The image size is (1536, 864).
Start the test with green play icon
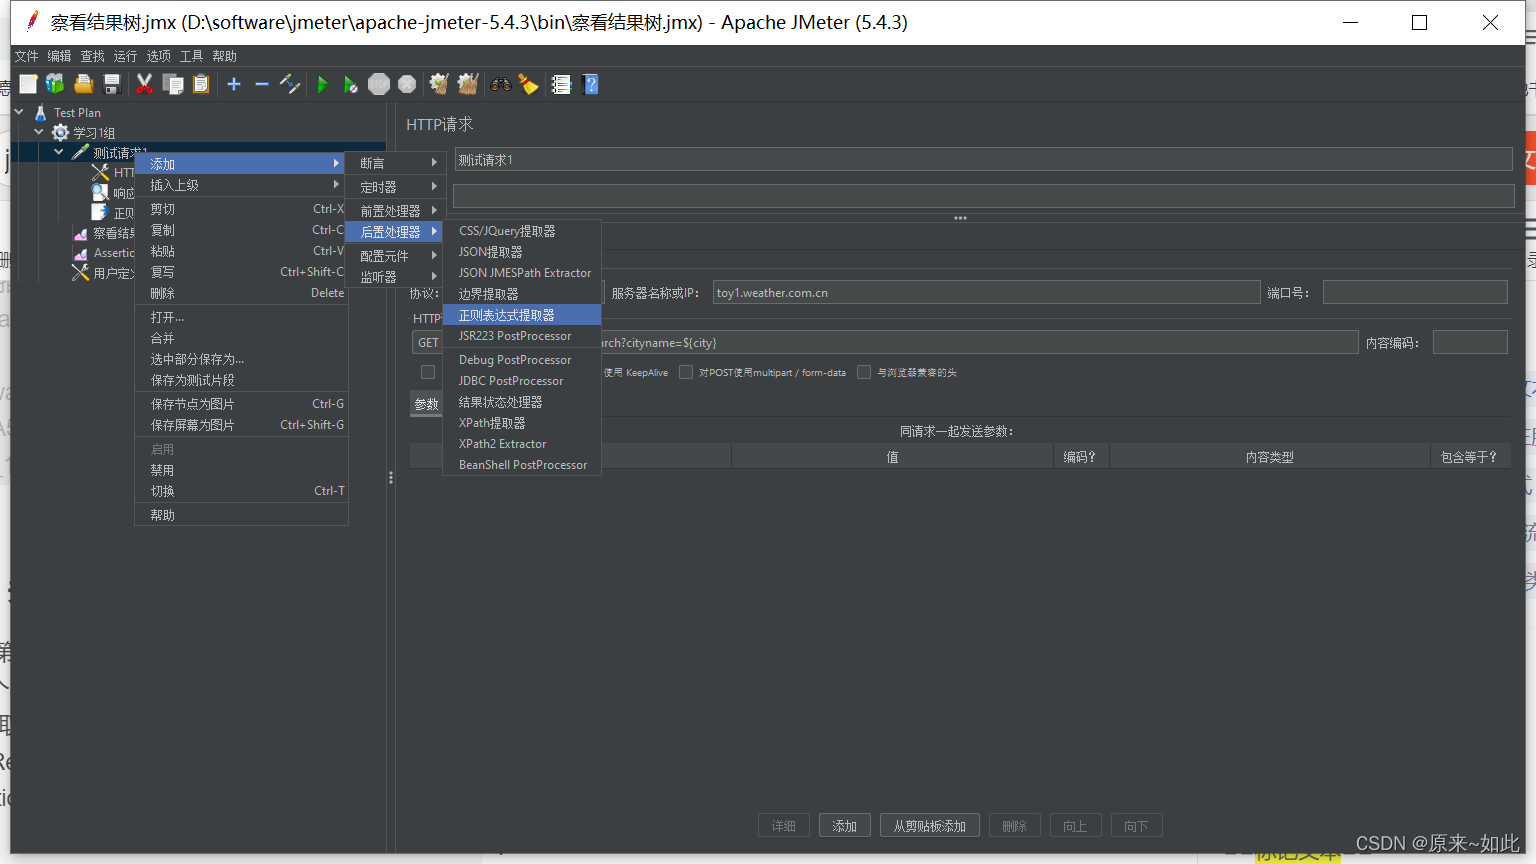[x=323, y=85]
